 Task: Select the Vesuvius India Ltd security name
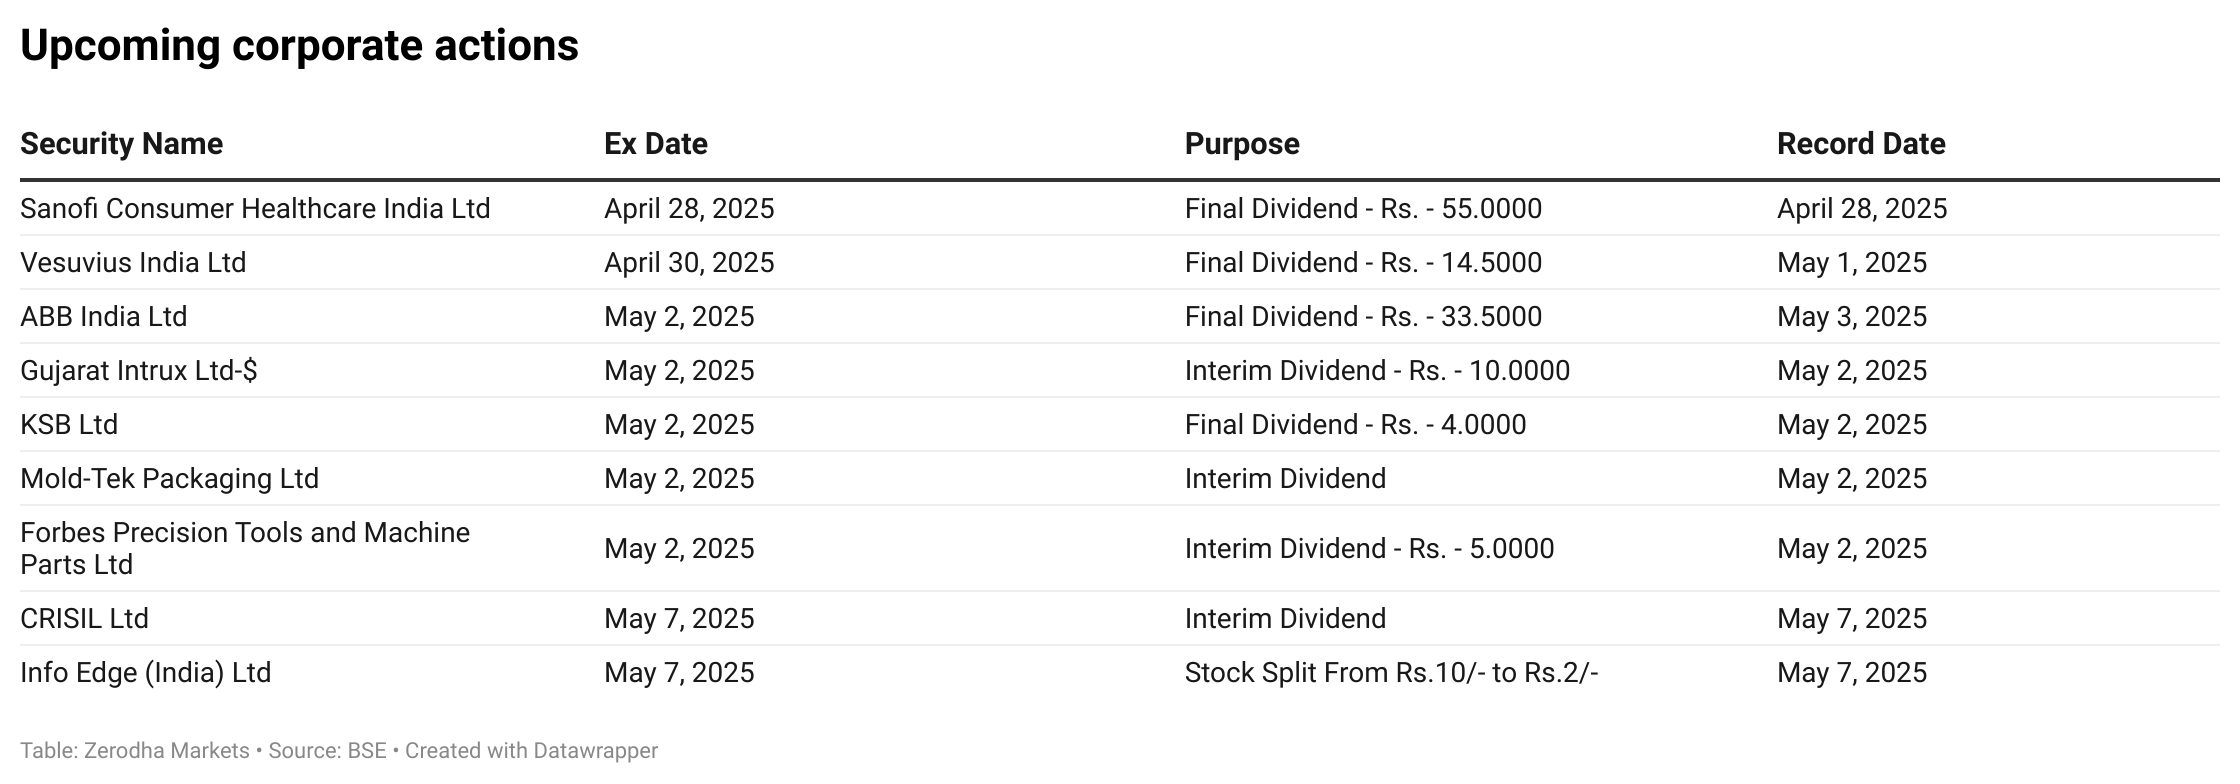coord(133,263)
